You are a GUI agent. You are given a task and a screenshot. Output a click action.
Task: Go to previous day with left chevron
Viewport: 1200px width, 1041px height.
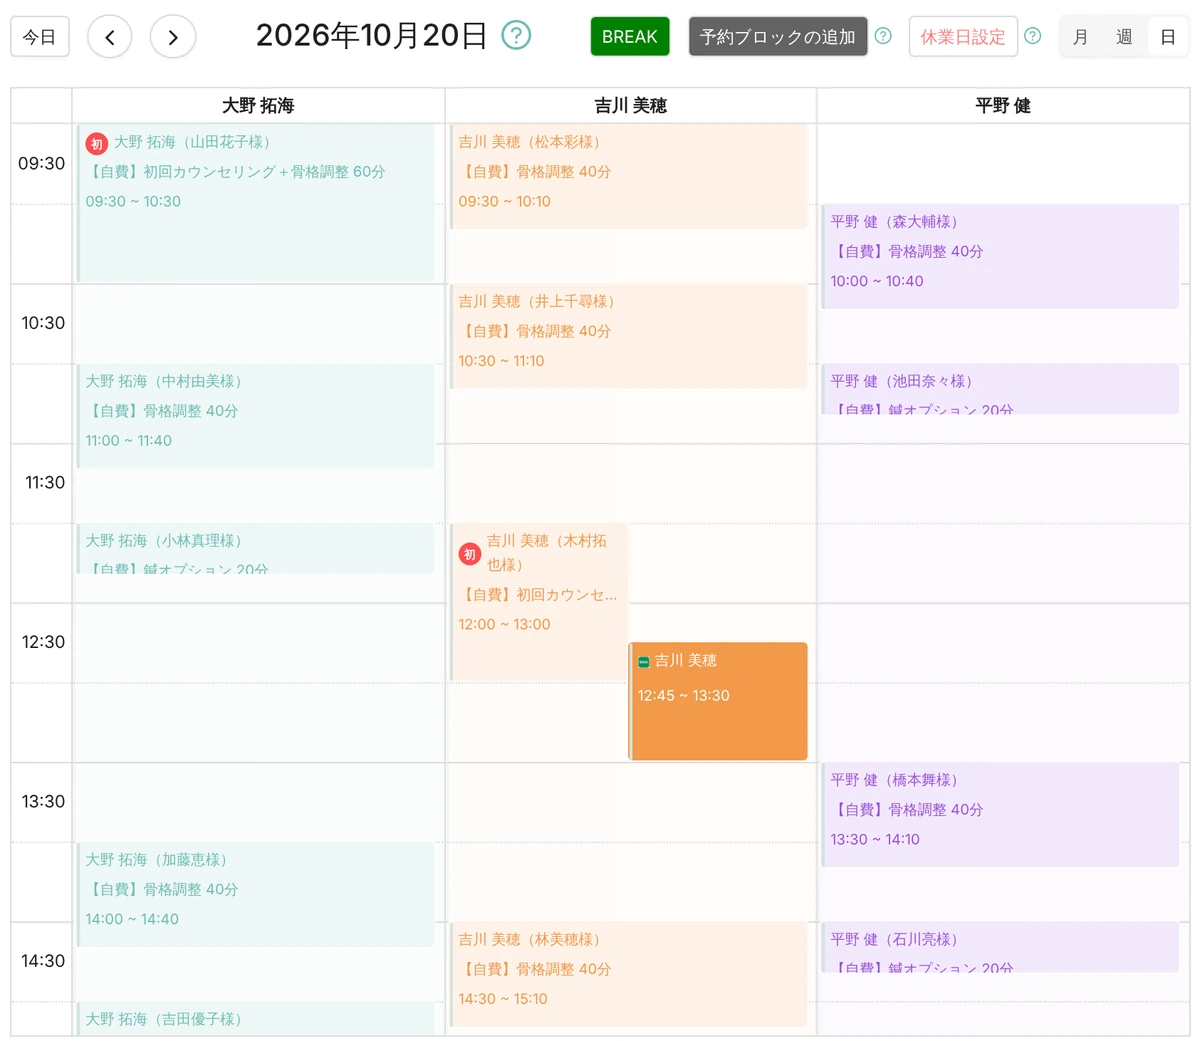click(110, 37)
